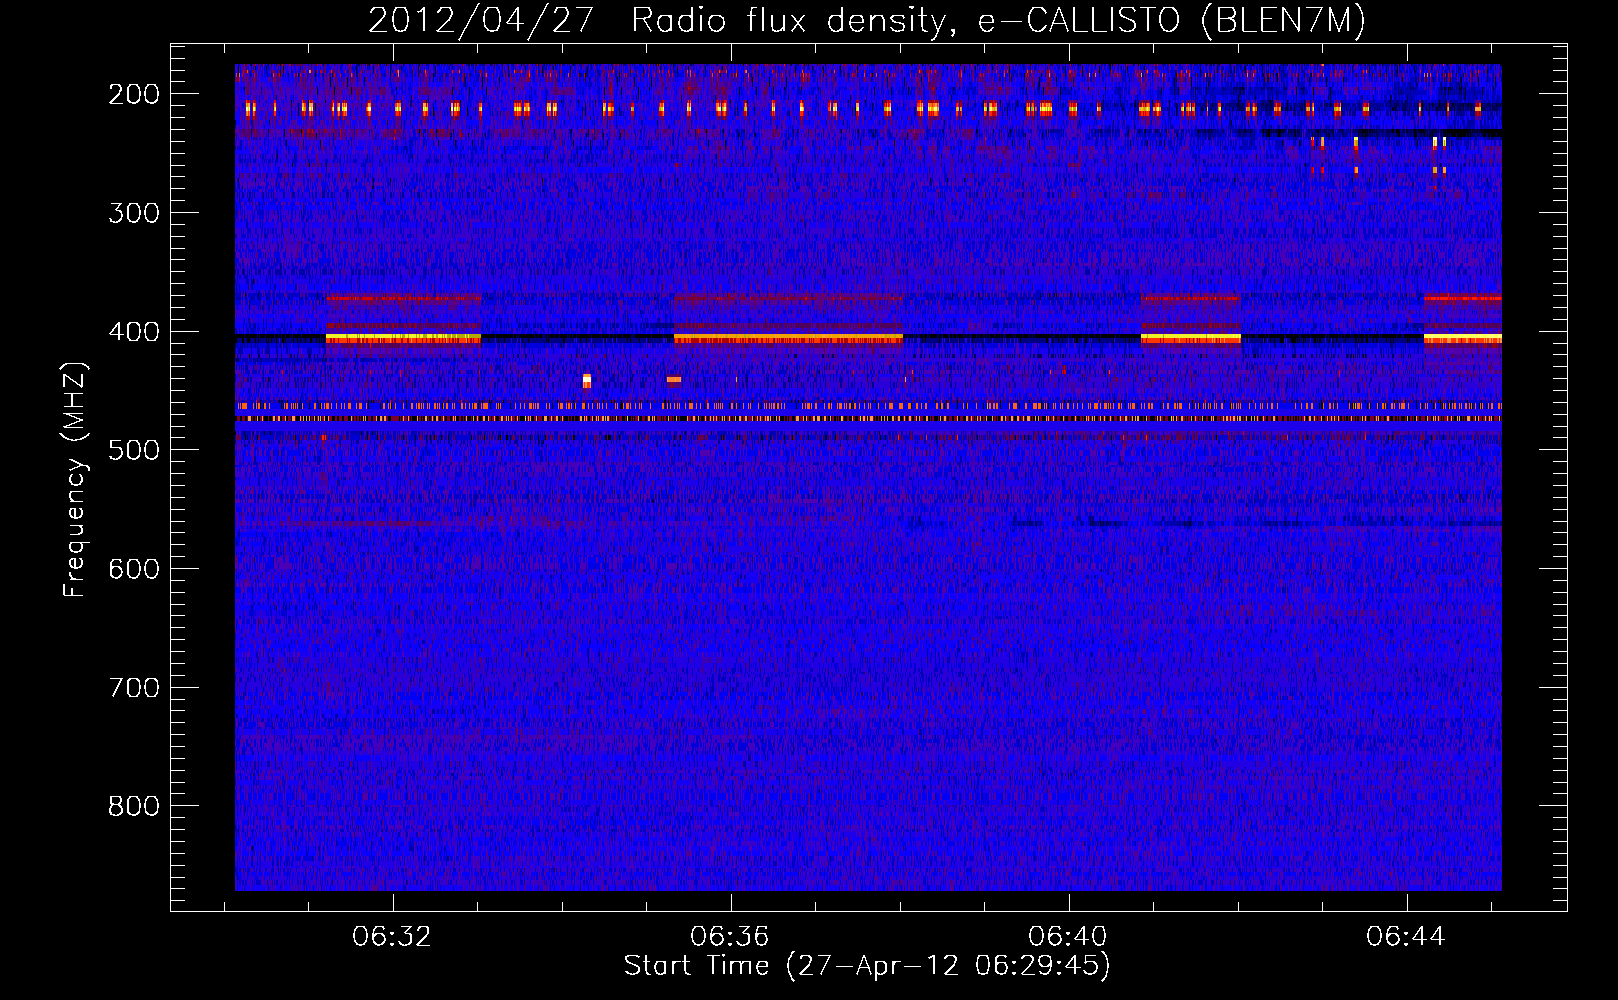This screenshot has width=1618, height=1000.
Task: Click the 'Frequency (MHZ)' axis label
Action: (75, 479)
